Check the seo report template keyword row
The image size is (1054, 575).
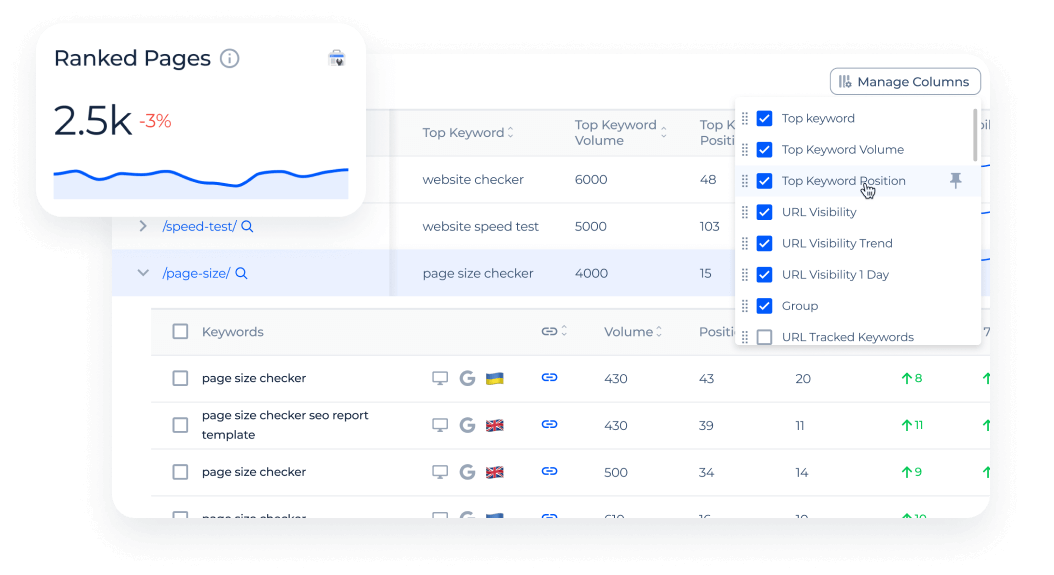[x=180, y=425]
